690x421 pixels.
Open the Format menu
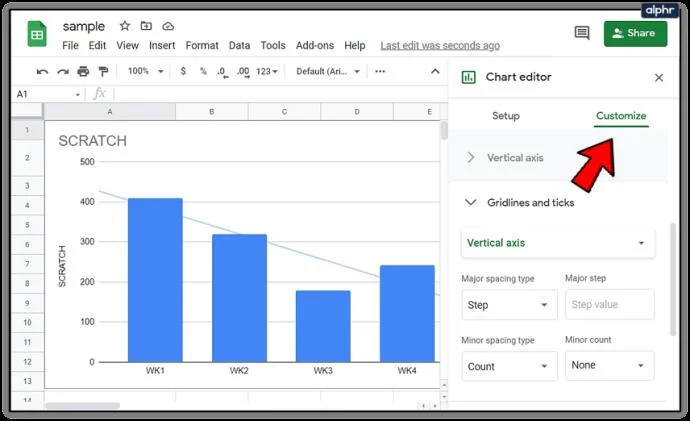tap(202, 45)
